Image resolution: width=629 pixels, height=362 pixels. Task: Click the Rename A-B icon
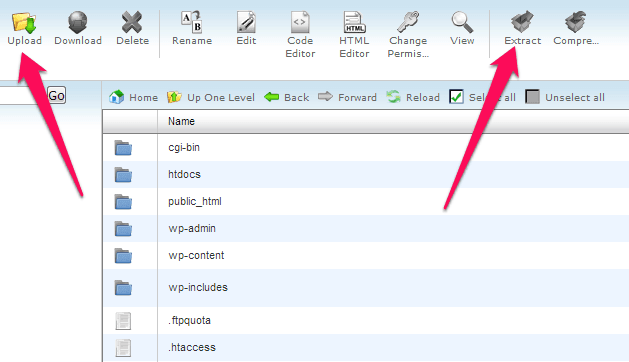click(192, 22)
